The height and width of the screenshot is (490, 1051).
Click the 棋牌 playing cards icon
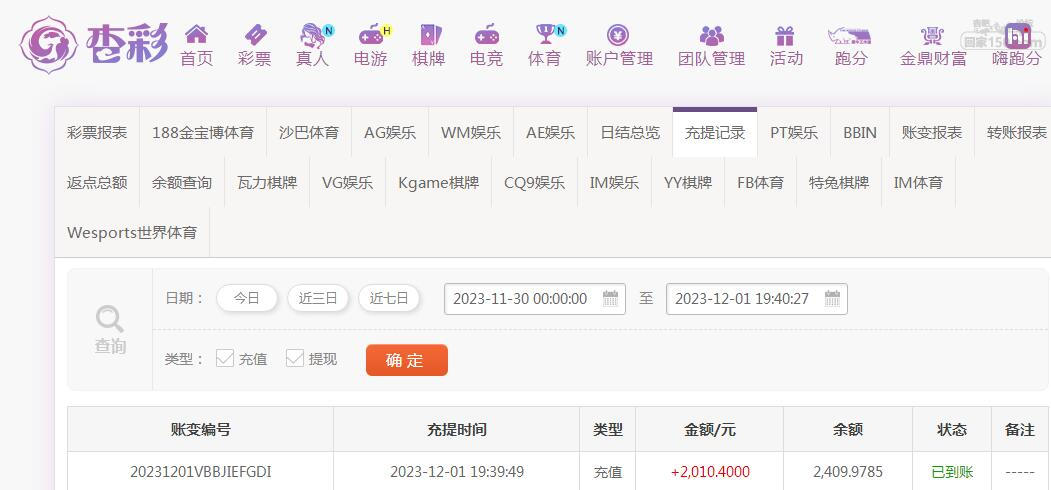click(x=428, y=35)
